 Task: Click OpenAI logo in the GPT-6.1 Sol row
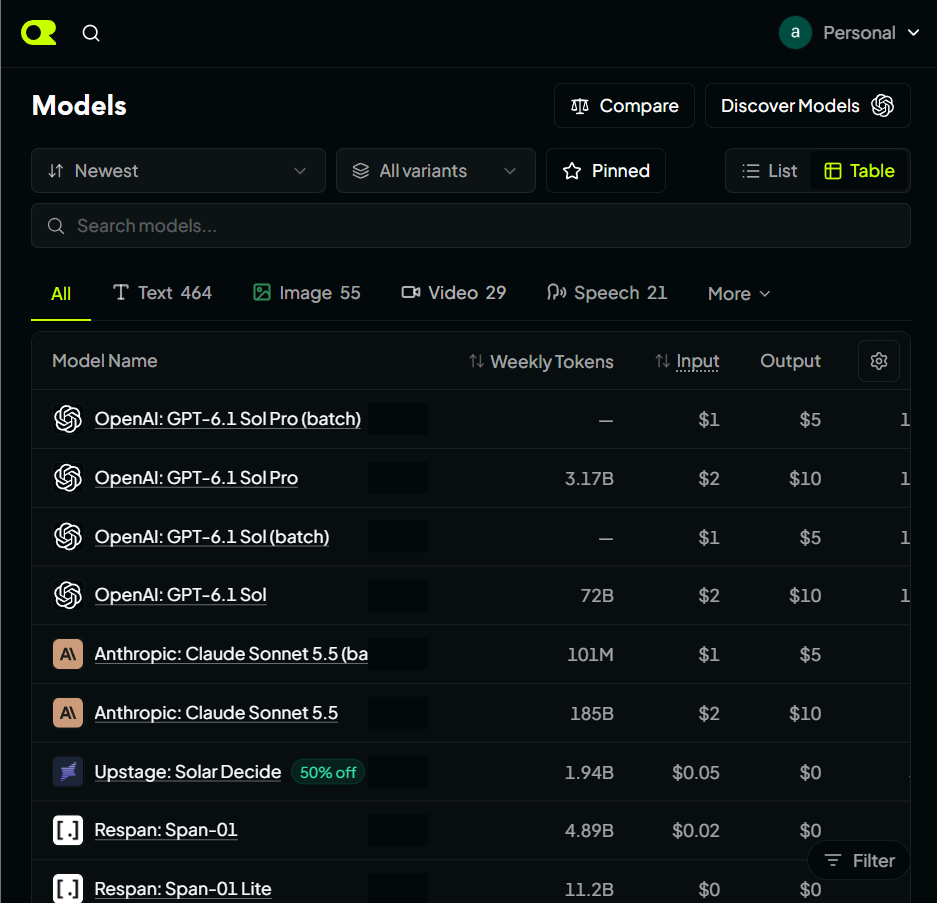(x=68, y=595)
